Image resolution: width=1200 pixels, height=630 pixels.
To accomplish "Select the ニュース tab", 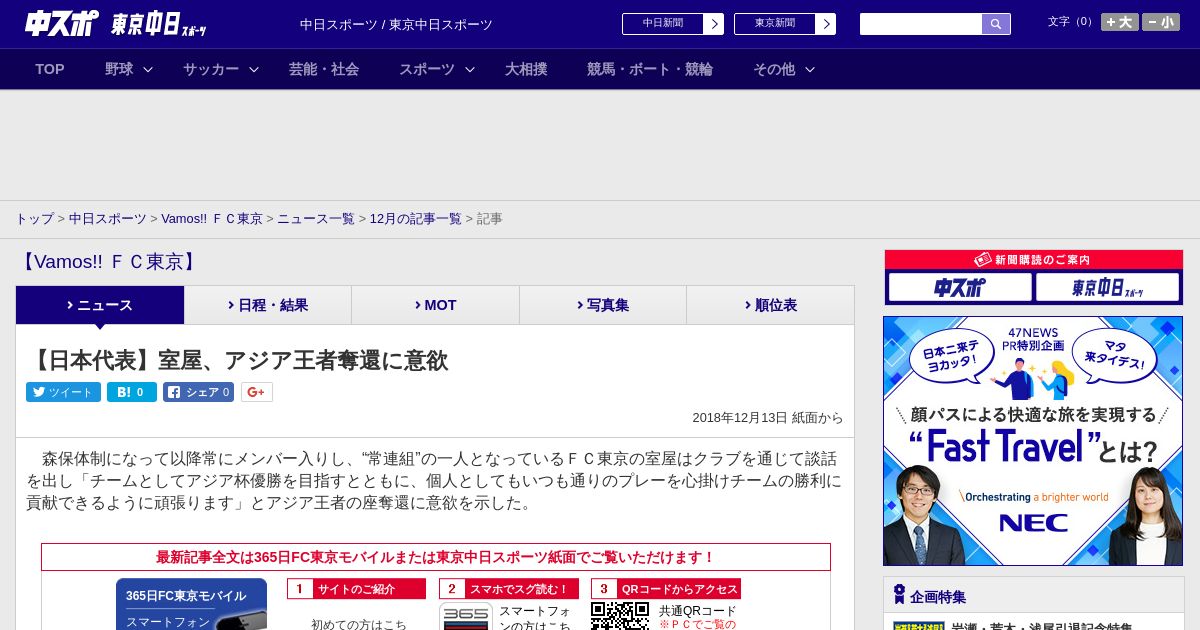I will pyautogui.click(x=100, y=305).
